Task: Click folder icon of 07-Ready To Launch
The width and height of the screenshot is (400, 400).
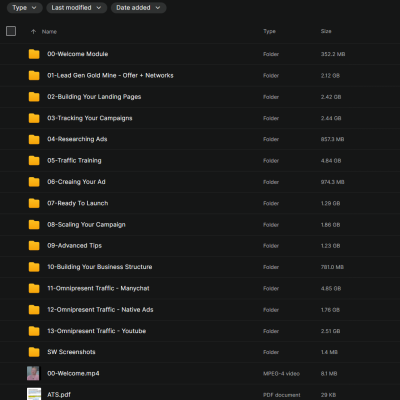Action: (x=34, y=203)
